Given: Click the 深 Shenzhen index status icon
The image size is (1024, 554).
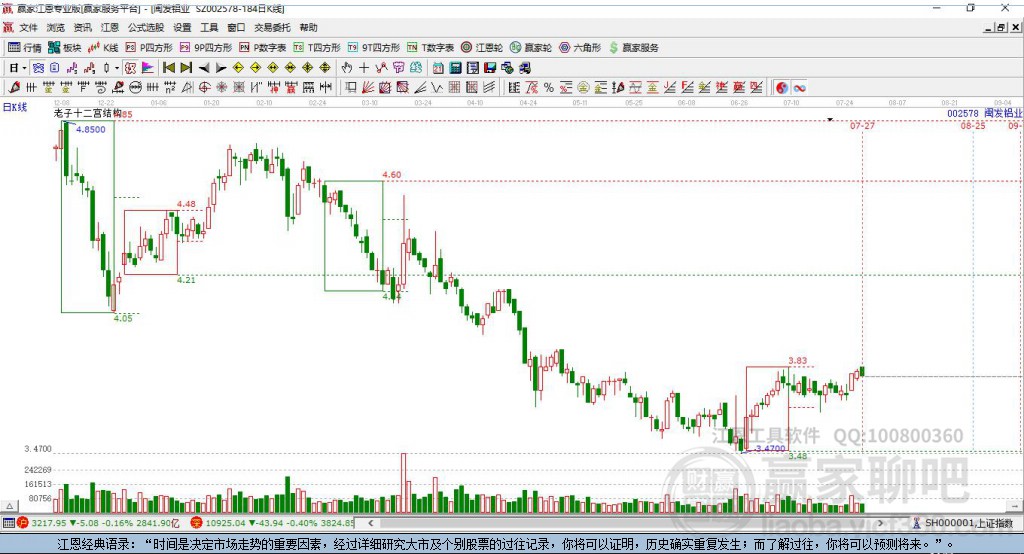Looking at the screenshot, I should coord(196,523).
